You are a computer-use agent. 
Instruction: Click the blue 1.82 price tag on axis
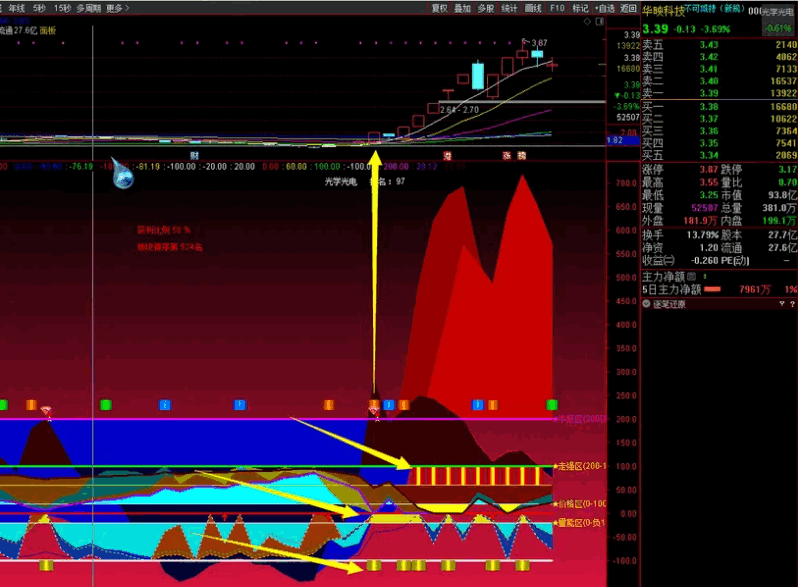coord(623,140)
